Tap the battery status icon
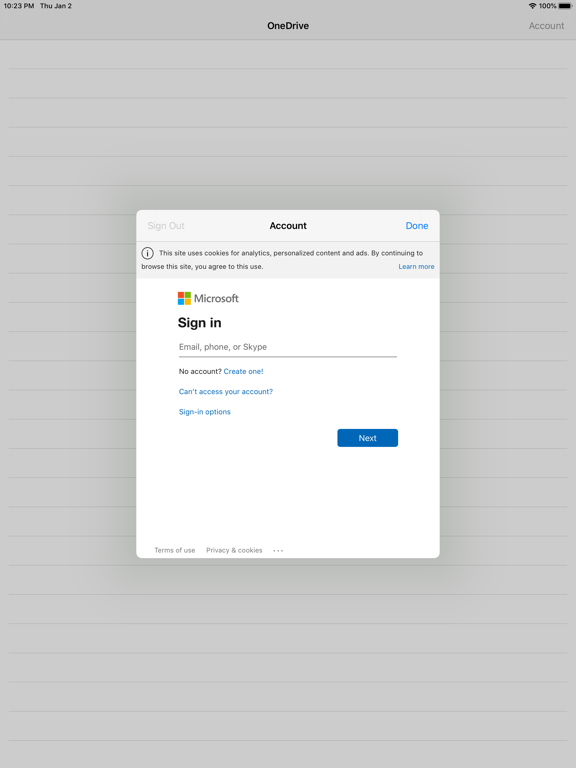 pos(565,6)
